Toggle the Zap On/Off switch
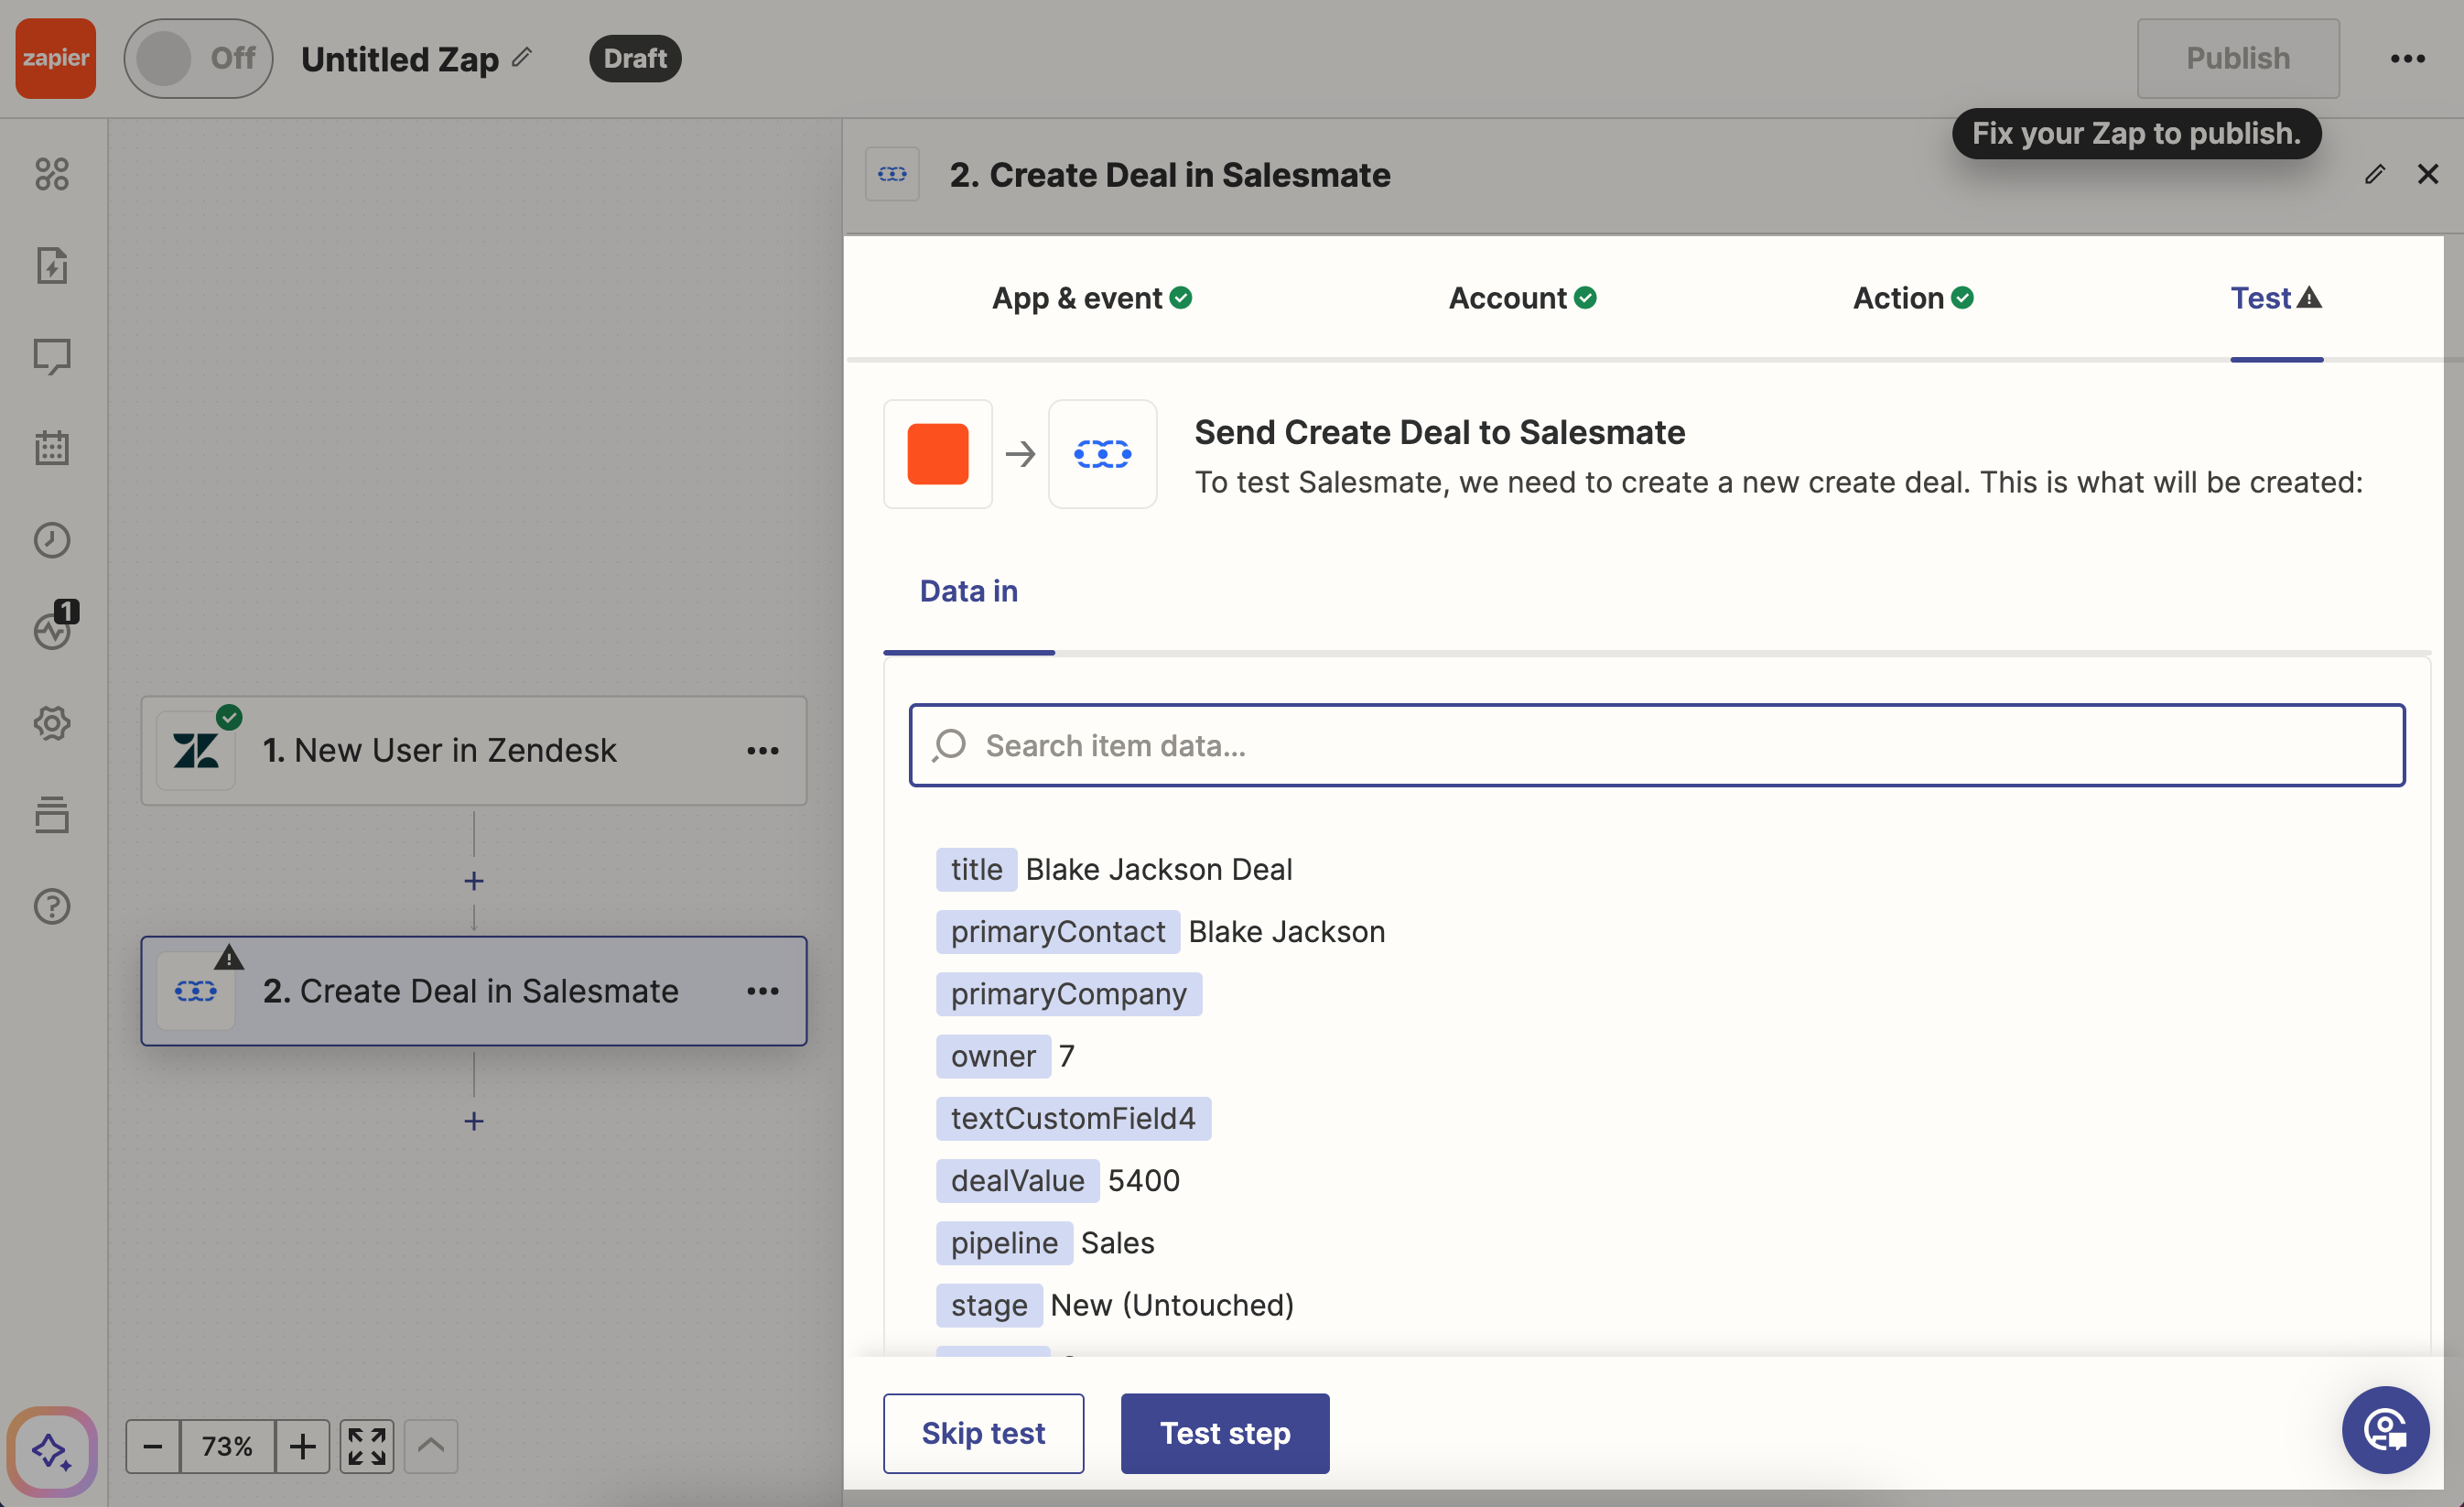 (198, 58)
